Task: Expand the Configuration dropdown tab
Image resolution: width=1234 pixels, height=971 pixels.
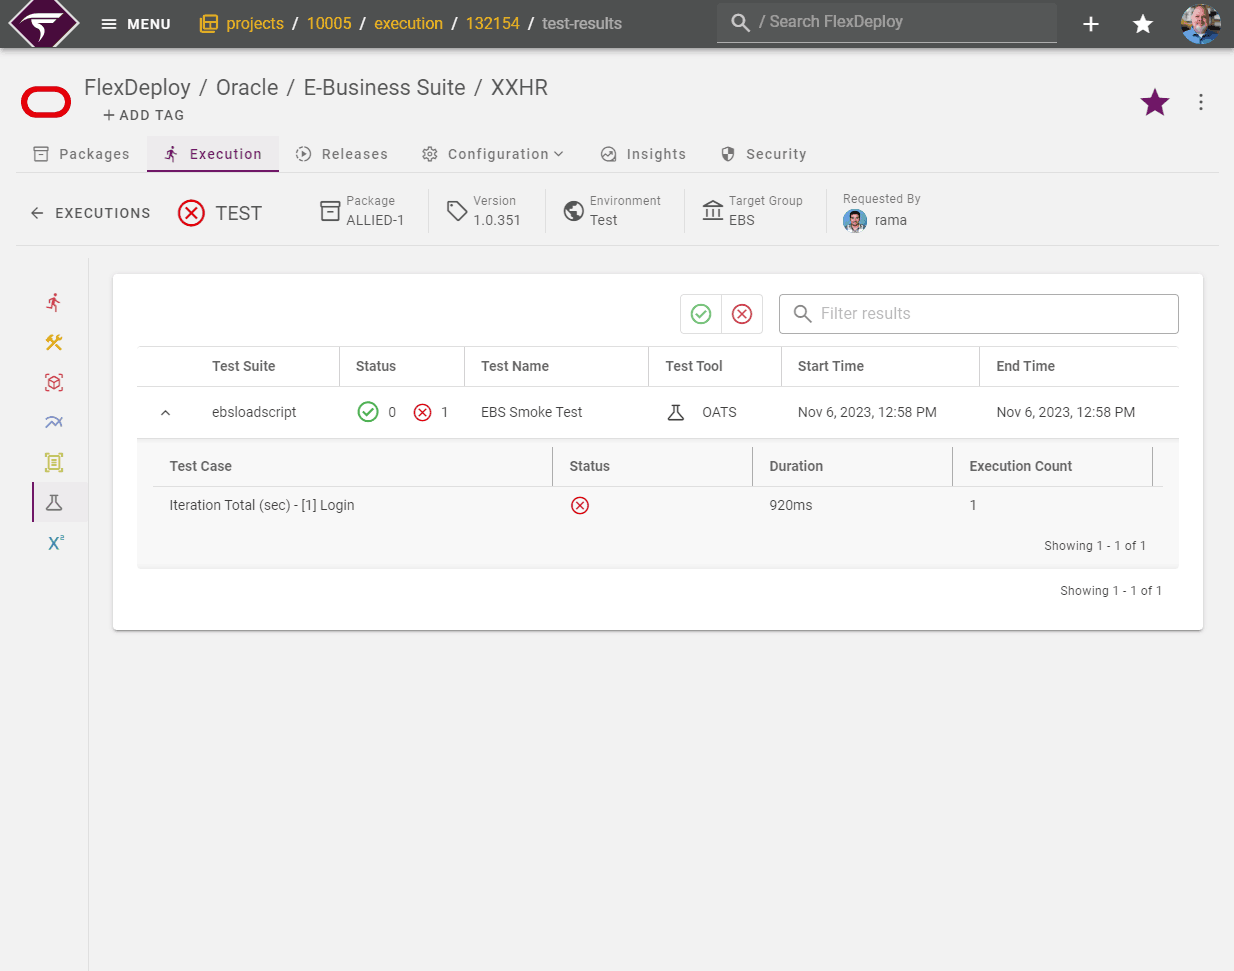Action: point(493,154)
